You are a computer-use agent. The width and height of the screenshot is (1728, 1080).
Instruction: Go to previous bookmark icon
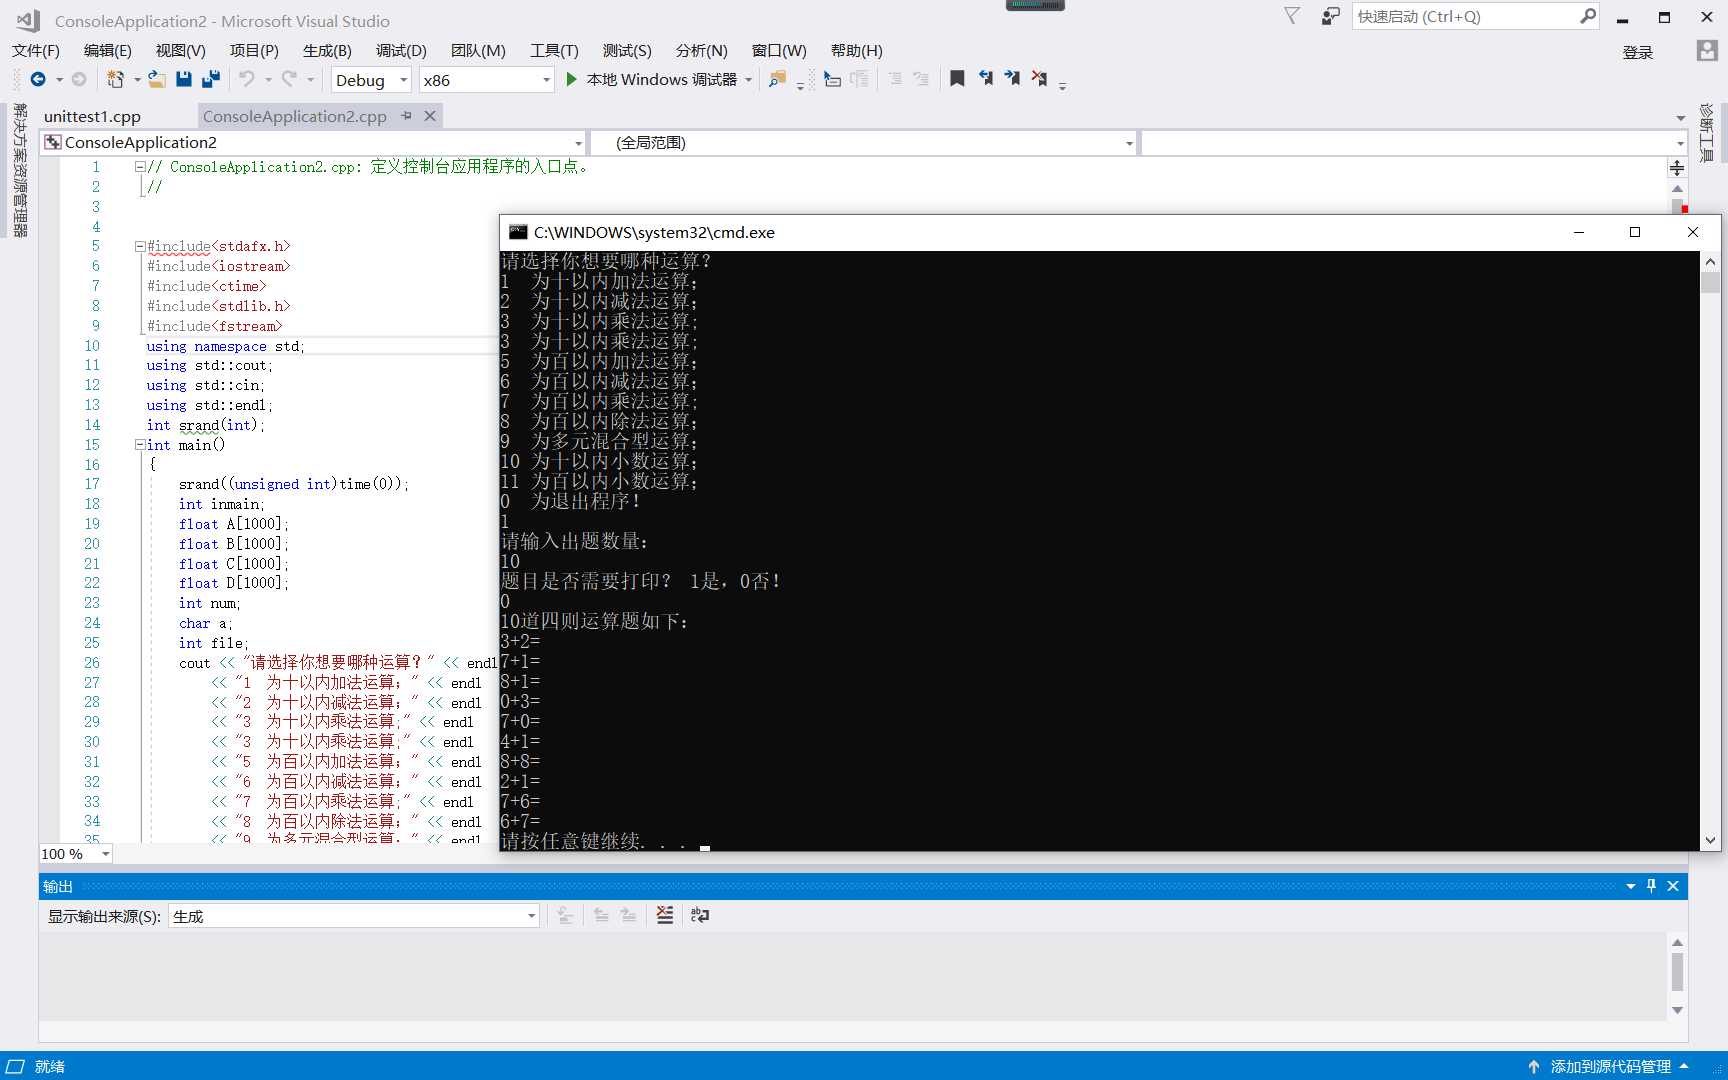[986, 78]
